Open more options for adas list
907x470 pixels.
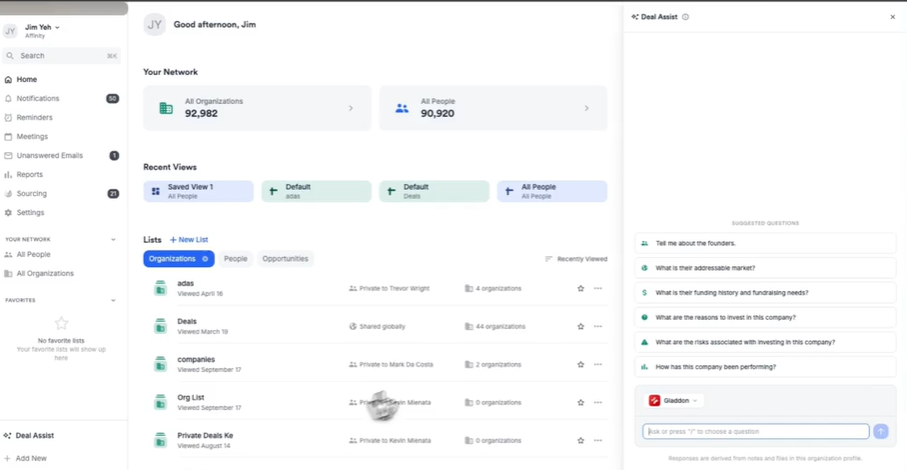pos(598,288)
